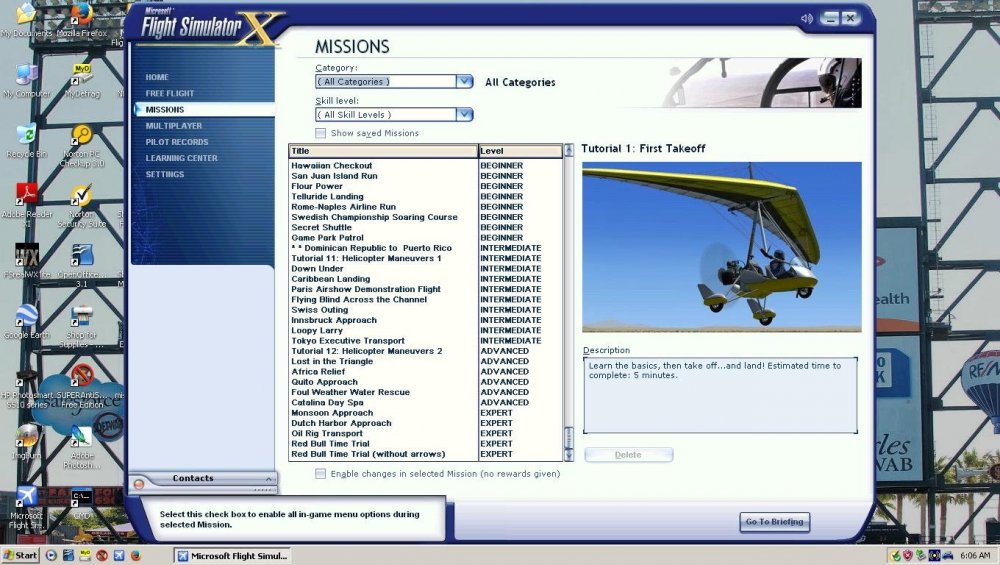Select Swedish Championship Soaring Course mission
This screenshot has width=1000, height=565.
tap(374, 217)
